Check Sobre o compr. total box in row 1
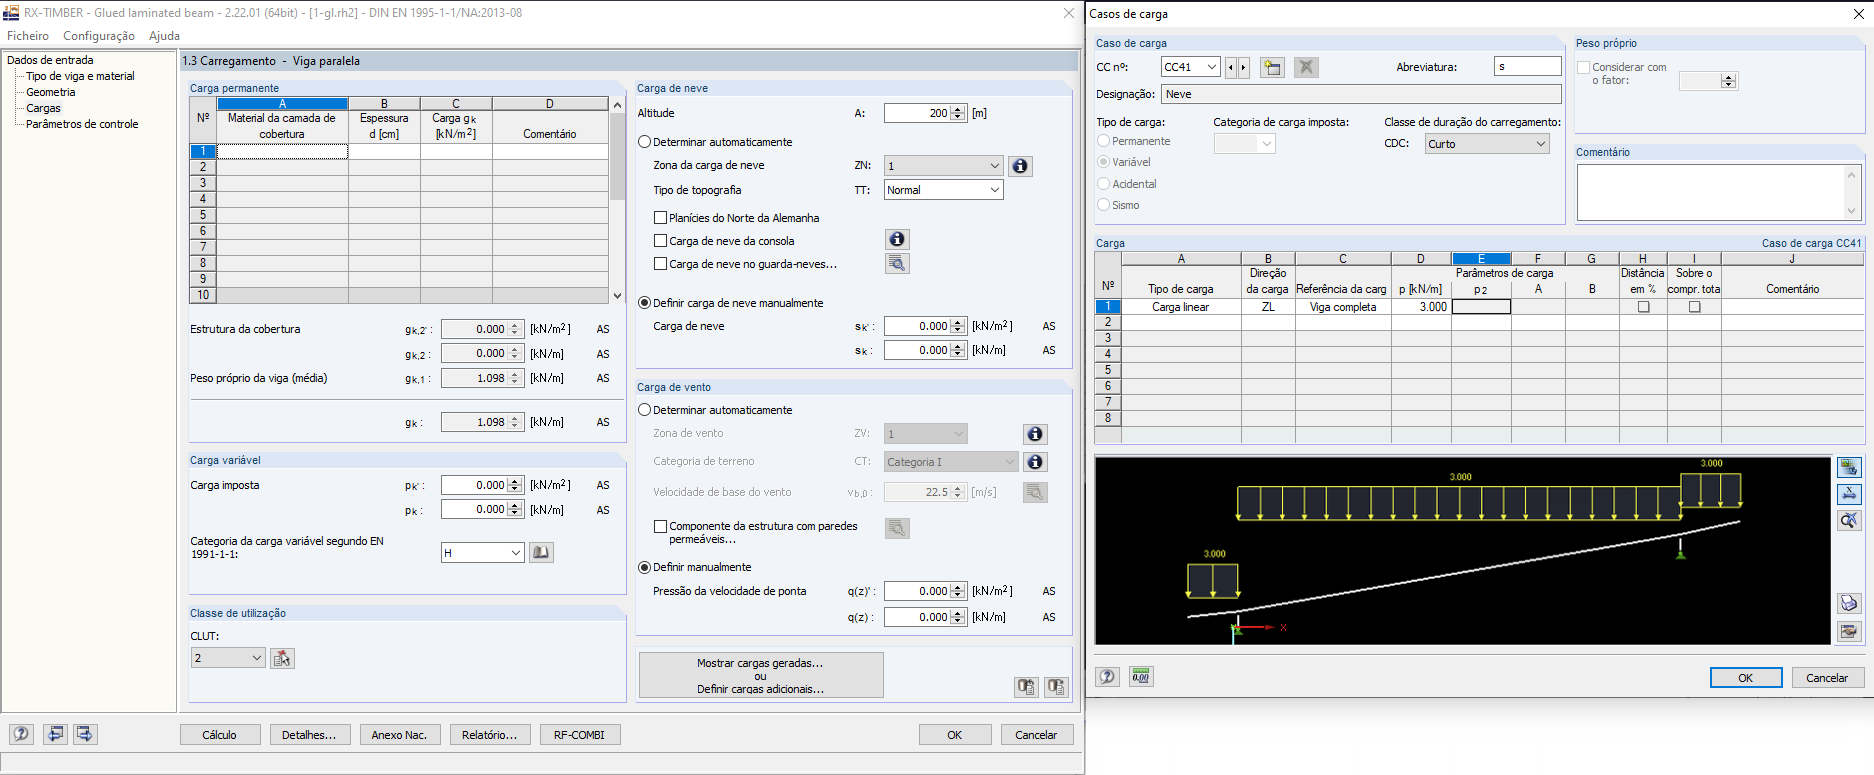 tap(1694, 307)
